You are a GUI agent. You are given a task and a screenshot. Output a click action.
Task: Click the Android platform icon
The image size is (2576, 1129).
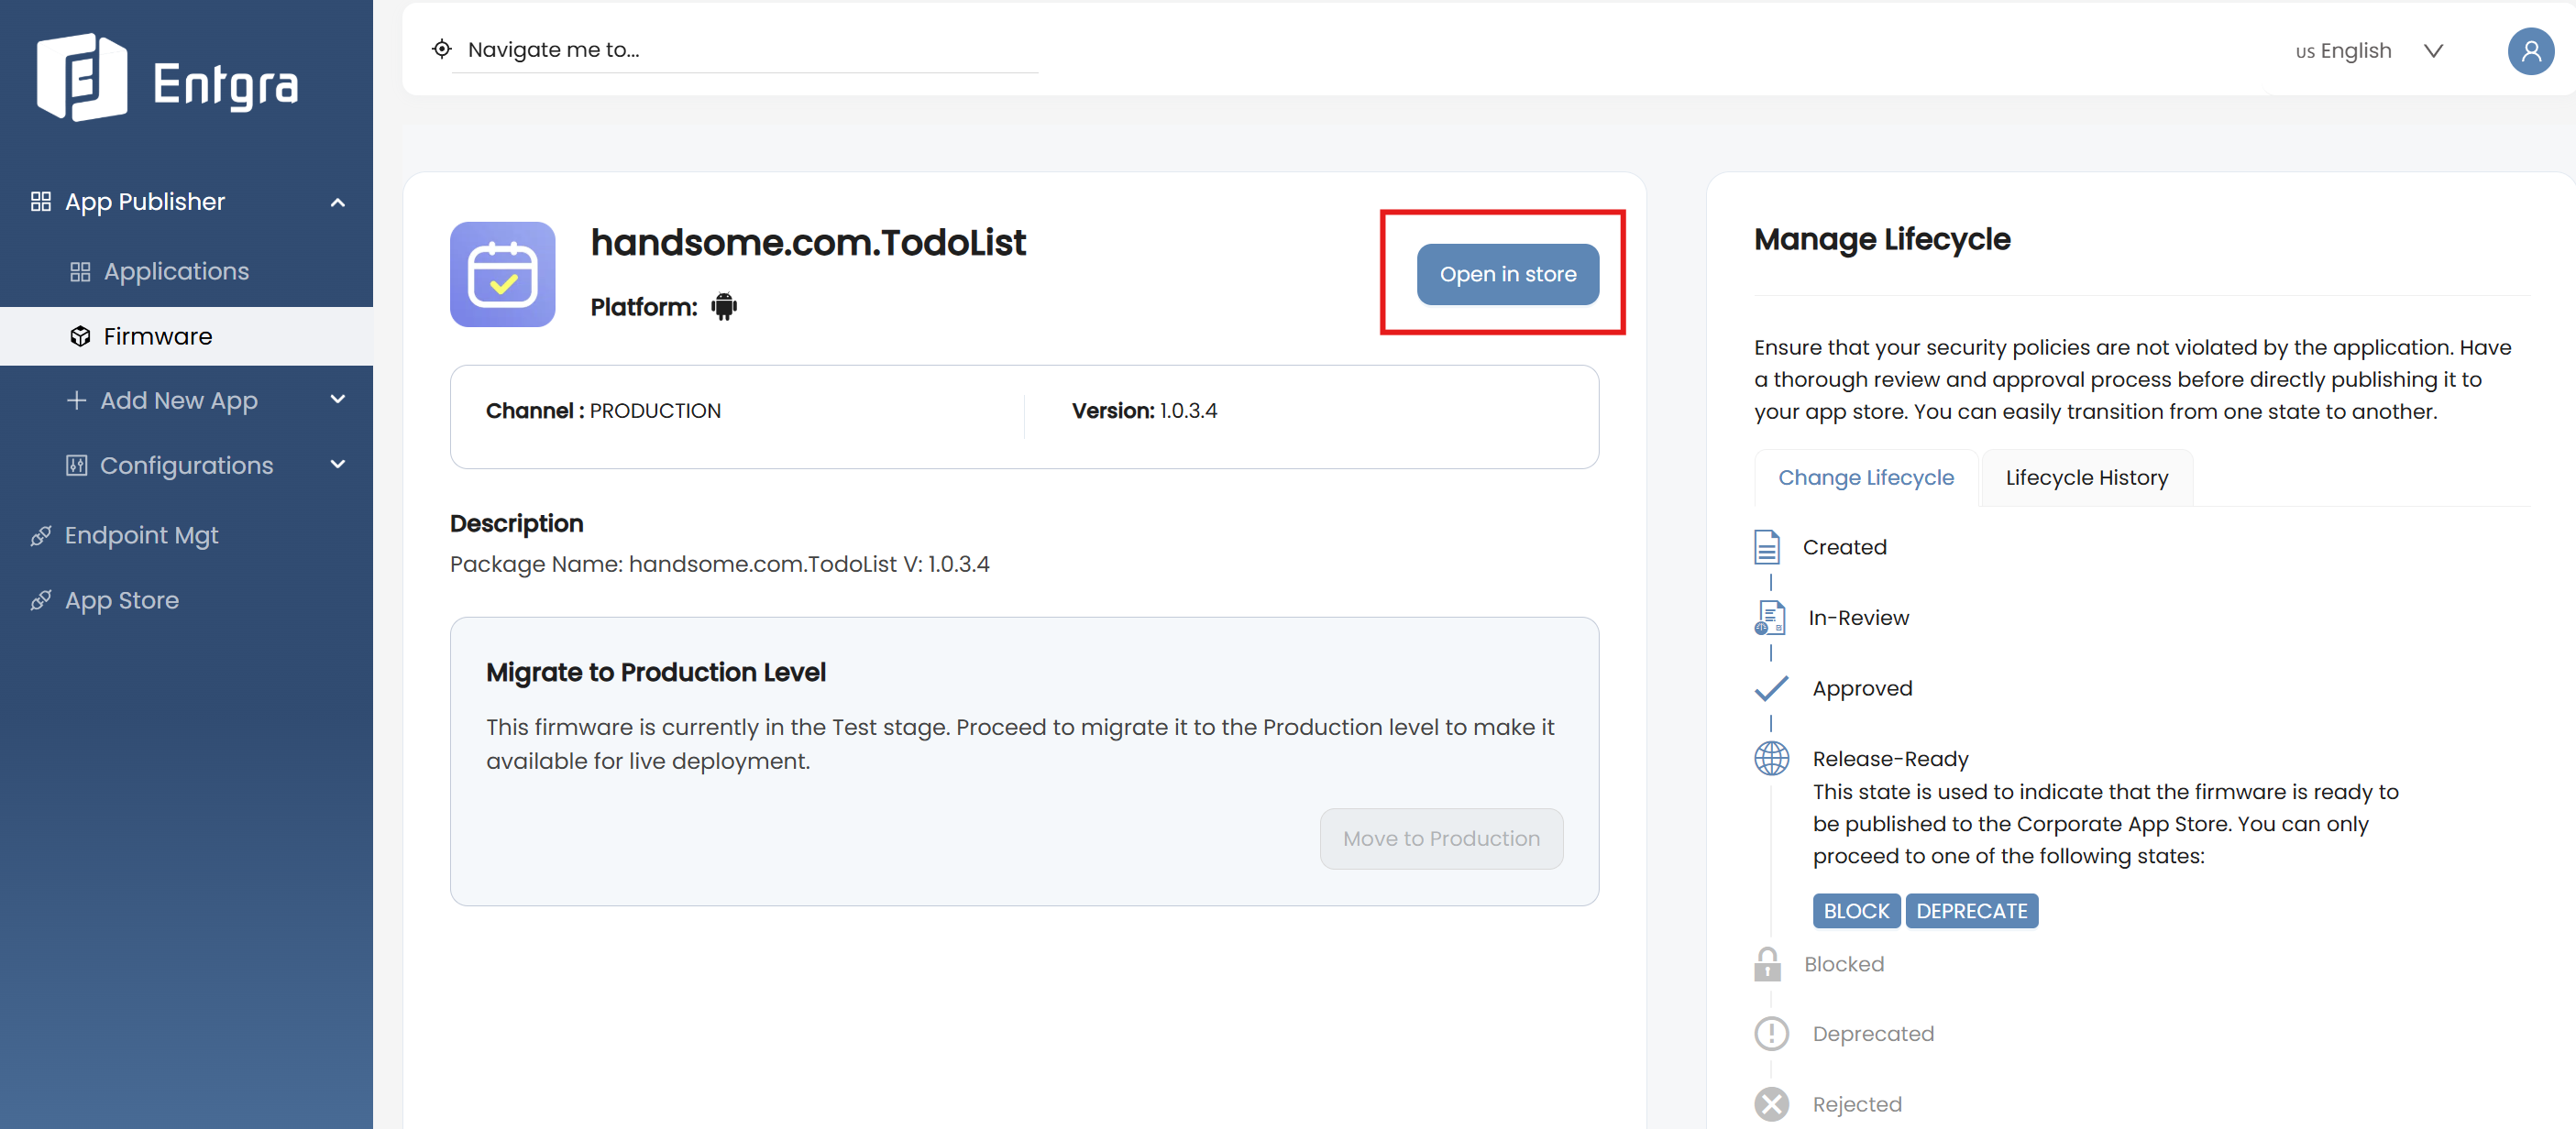[x=724, y=306]
